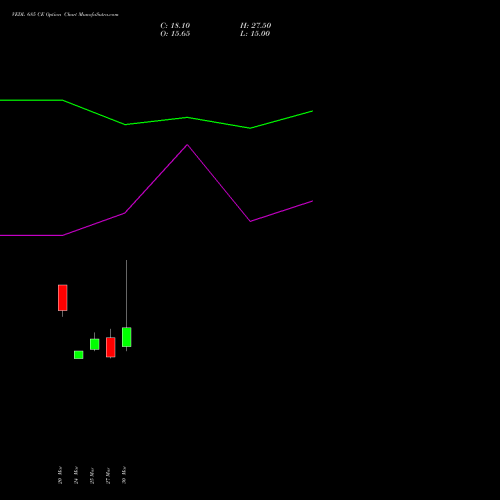Select the low value 'L: 15.00'
This screenshot has width=500, height=500.
(x=255, y=34)
